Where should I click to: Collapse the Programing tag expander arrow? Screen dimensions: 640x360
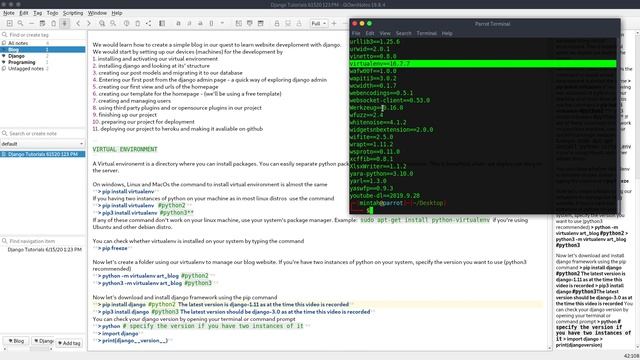point(4,62)
